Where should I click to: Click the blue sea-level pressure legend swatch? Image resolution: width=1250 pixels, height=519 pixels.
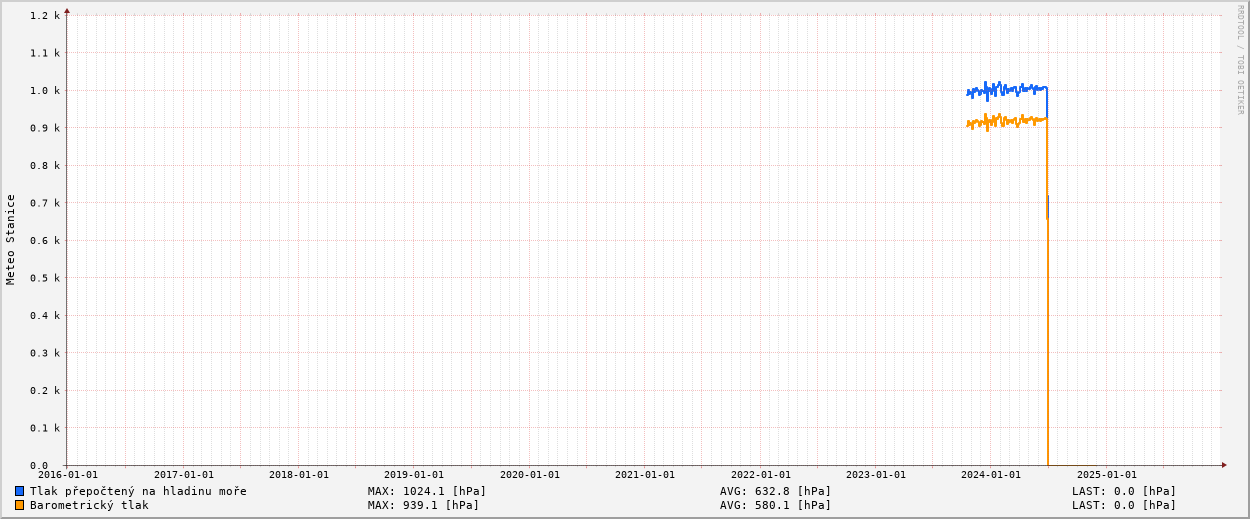click(x=19, y=491)
